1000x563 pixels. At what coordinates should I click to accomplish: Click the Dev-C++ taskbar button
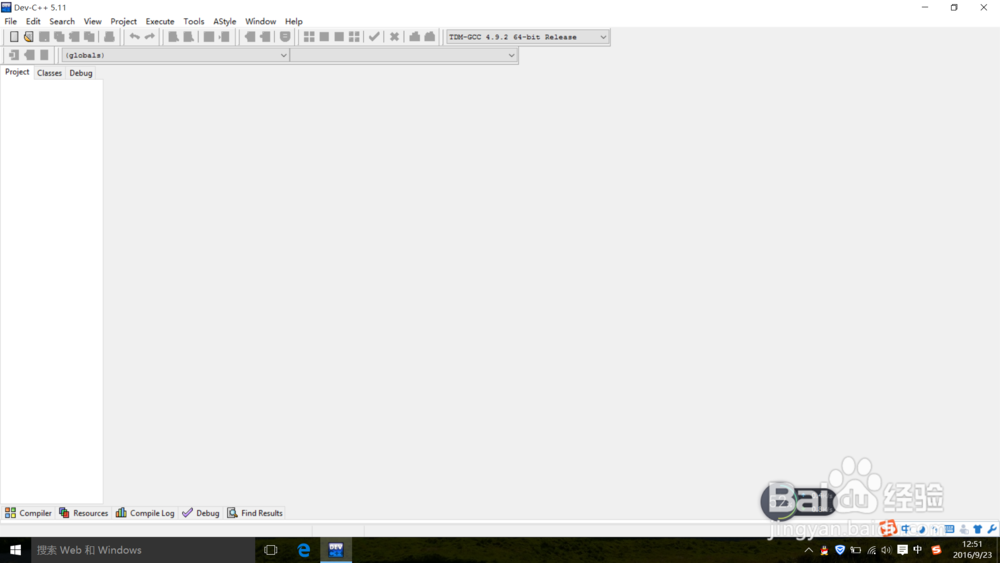pyautogui.click(x=336, y=550)
